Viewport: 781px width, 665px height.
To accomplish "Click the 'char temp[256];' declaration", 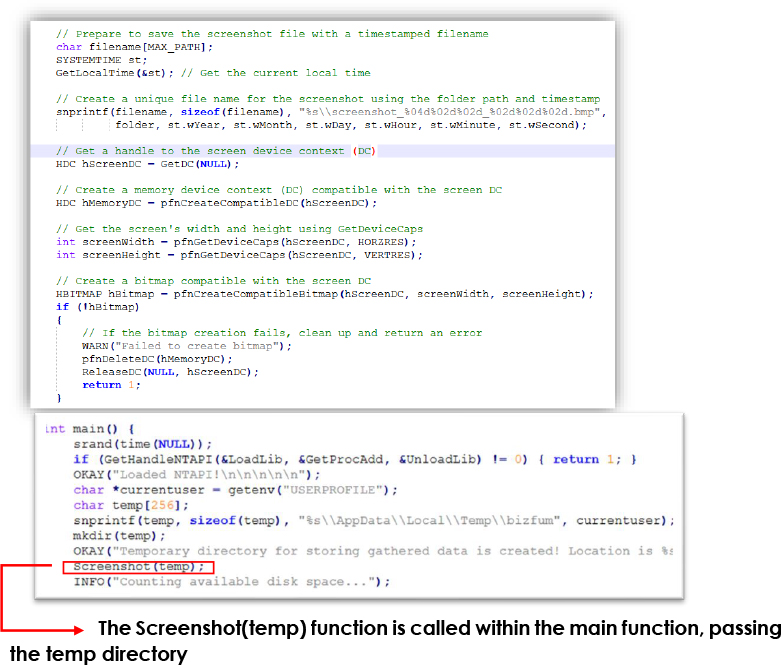I will click(x=131, y=505).
